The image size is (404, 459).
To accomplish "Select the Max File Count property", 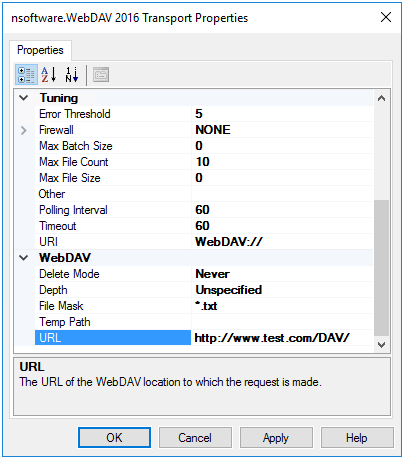I will 113,162.
